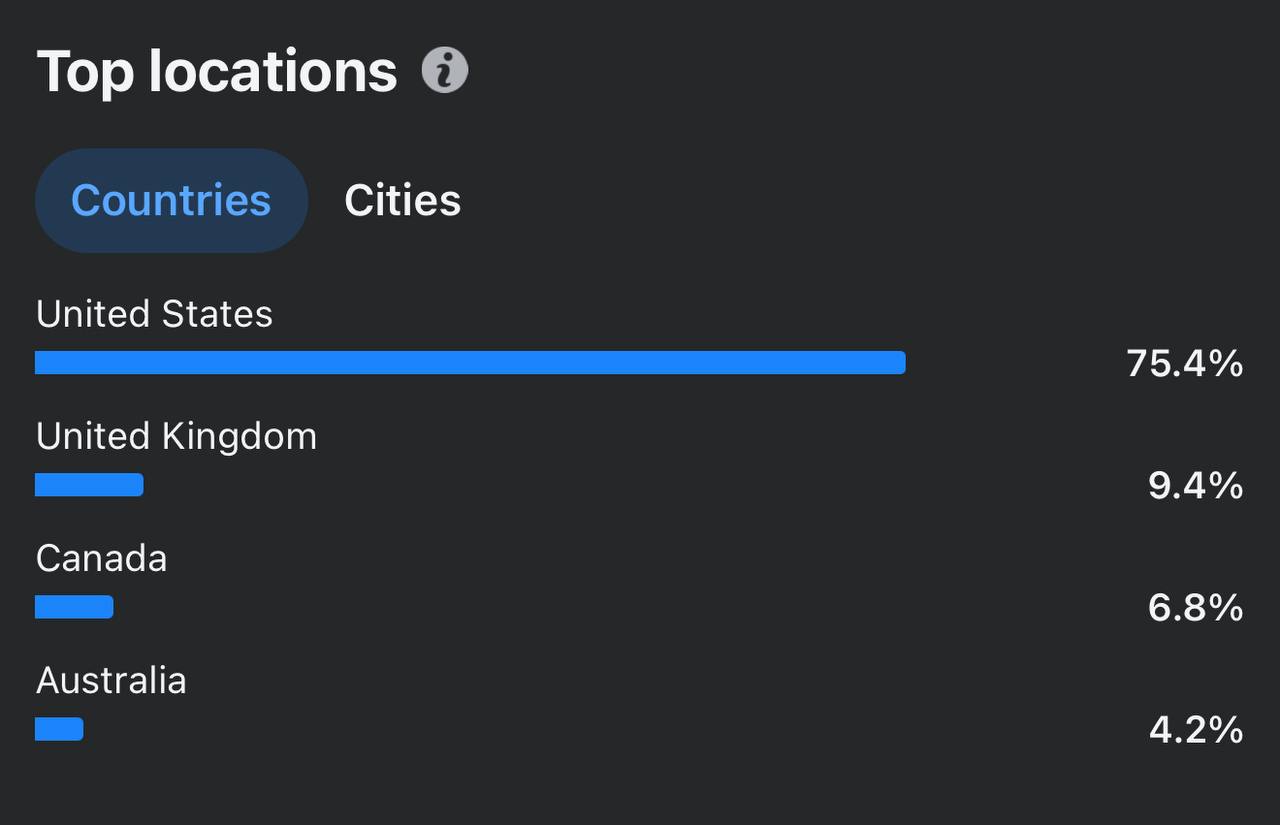Select the Australia label
This screenshot has height=825, width=1280.
[111, 681]
